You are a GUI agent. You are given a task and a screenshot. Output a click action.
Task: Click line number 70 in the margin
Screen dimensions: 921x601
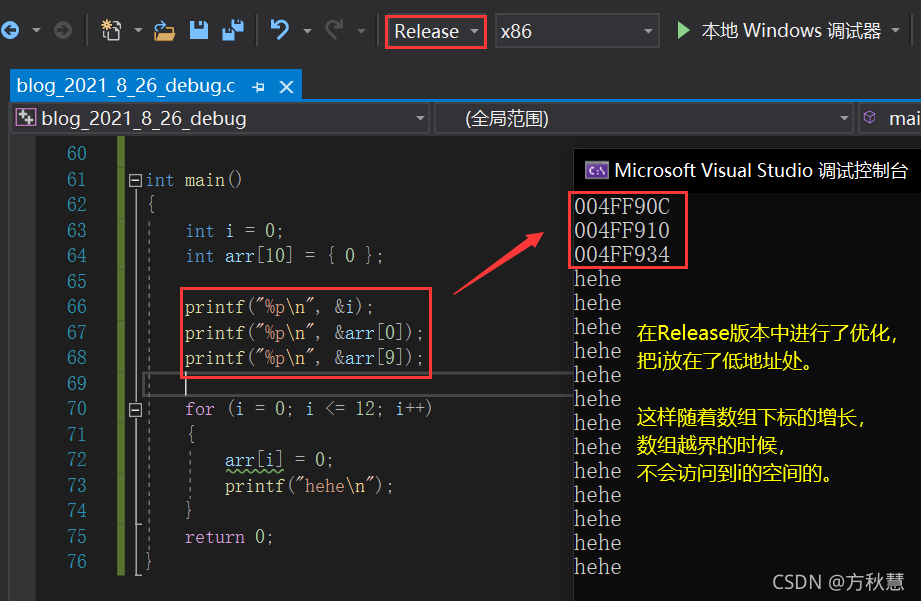pyautogui.click(x=76, y=408)
